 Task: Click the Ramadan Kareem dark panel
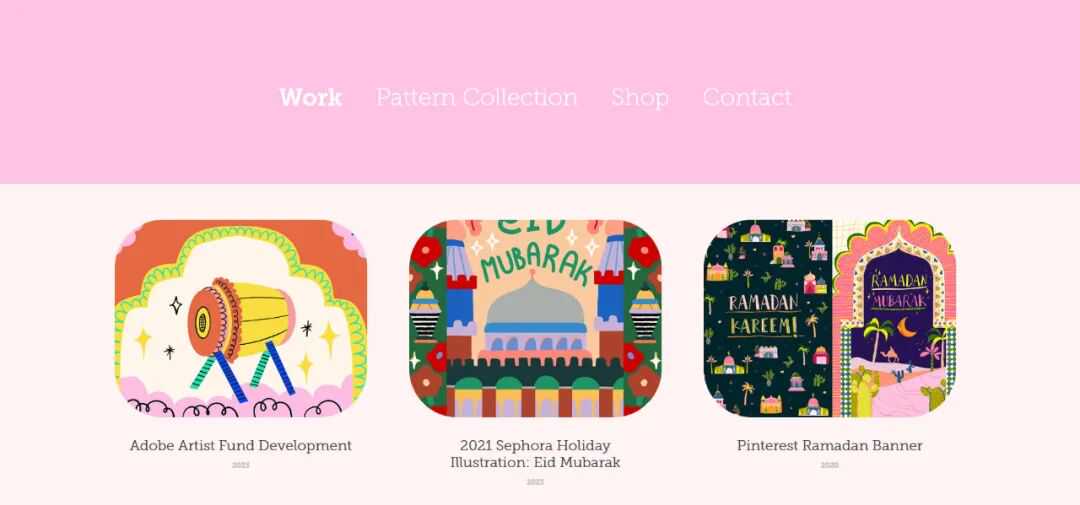tap(768, 318)
